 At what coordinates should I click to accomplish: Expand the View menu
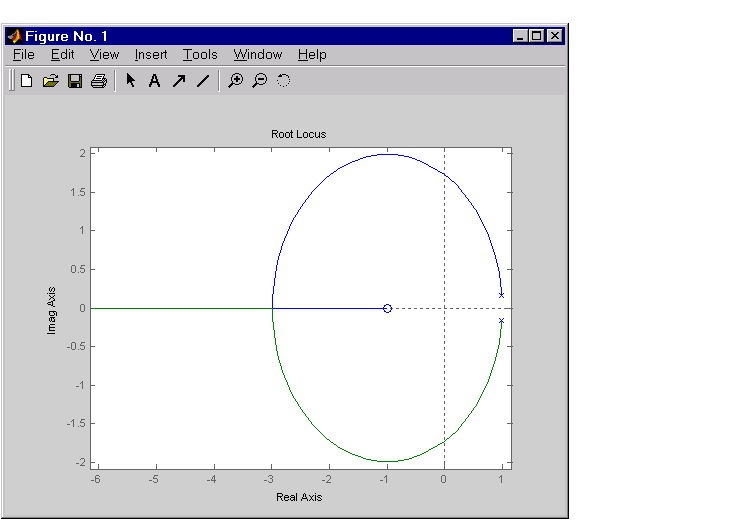coord(104,55)
